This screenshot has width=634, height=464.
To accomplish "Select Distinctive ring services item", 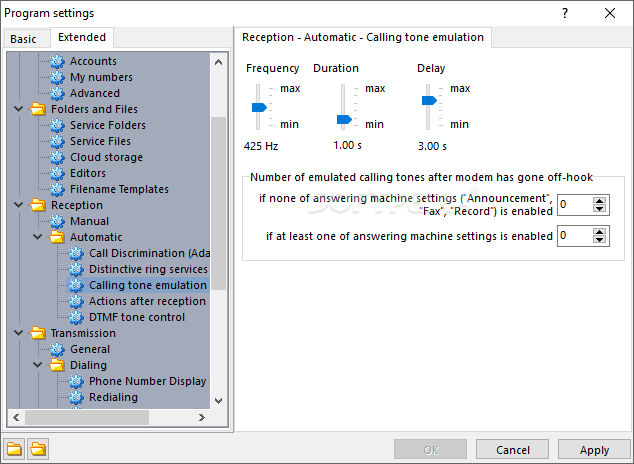I will tap(148, 269).
